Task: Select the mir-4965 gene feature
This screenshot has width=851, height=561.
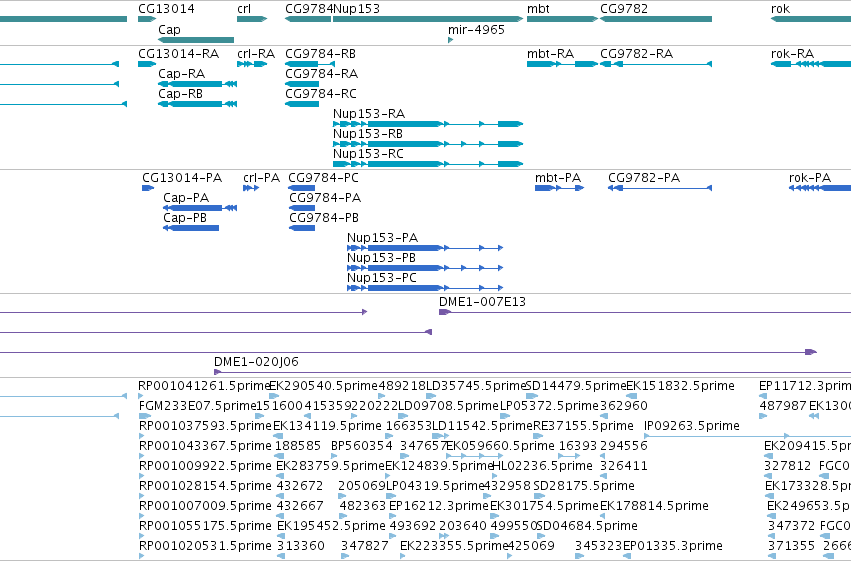Action: coord(450,40)
